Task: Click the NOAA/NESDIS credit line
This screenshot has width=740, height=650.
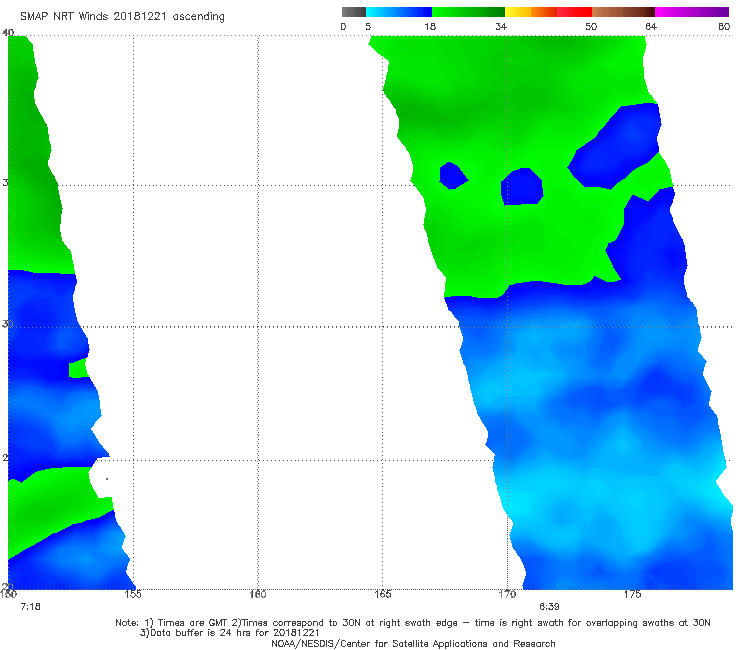Action: point(413,644)
